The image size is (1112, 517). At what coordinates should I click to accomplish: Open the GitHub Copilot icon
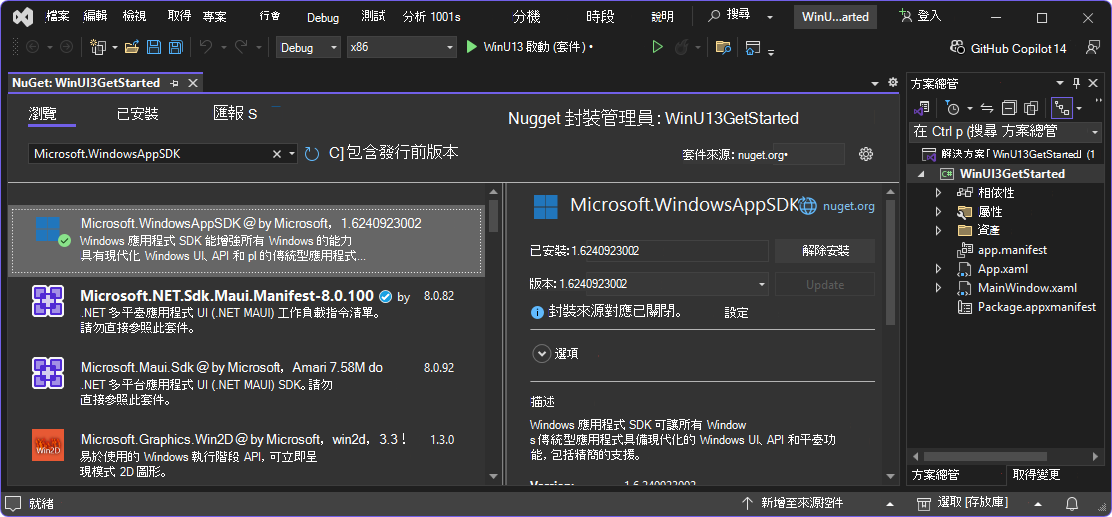click(x=958, y=48)
